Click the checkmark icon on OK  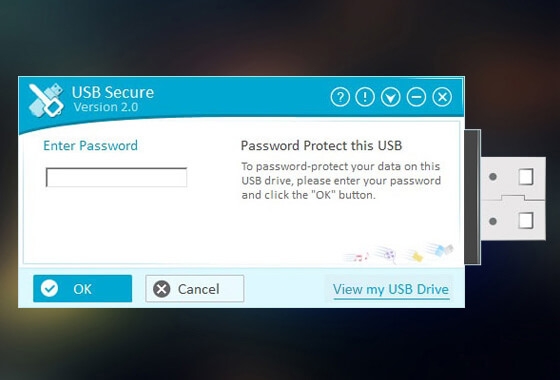click(x=49, y=288)
